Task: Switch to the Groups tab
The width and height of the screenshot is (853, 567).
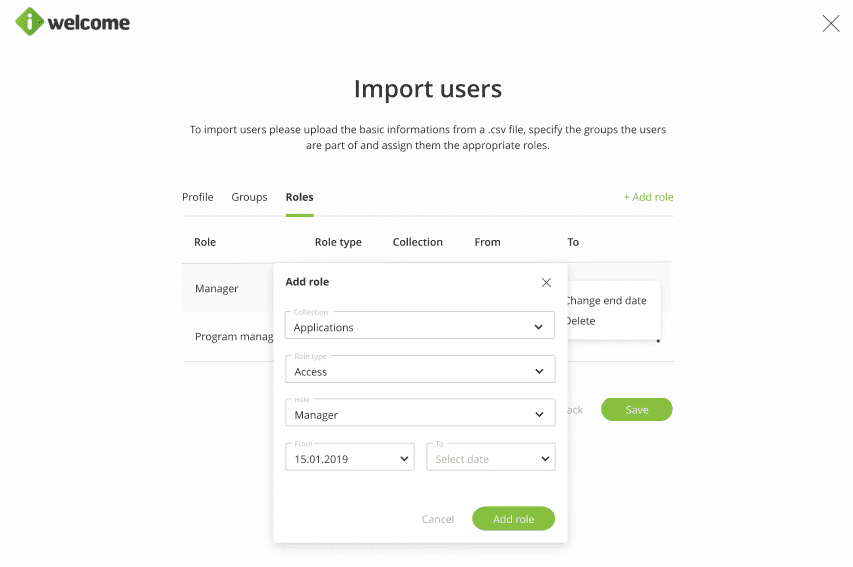Action: pyautogui.click(x=249, y=197)
